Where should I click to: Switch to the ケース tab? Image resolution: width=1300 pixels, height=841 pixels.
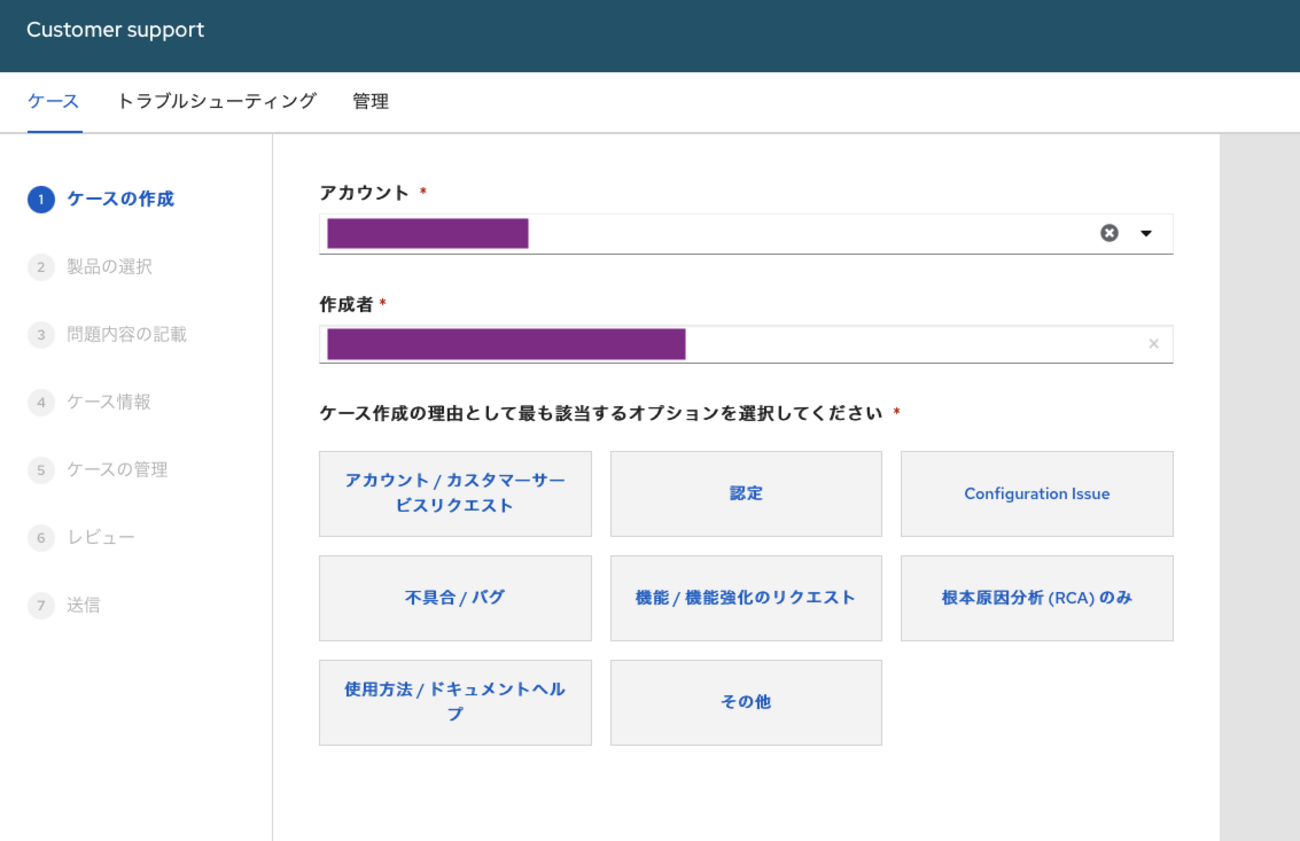(x=54, y=101)
